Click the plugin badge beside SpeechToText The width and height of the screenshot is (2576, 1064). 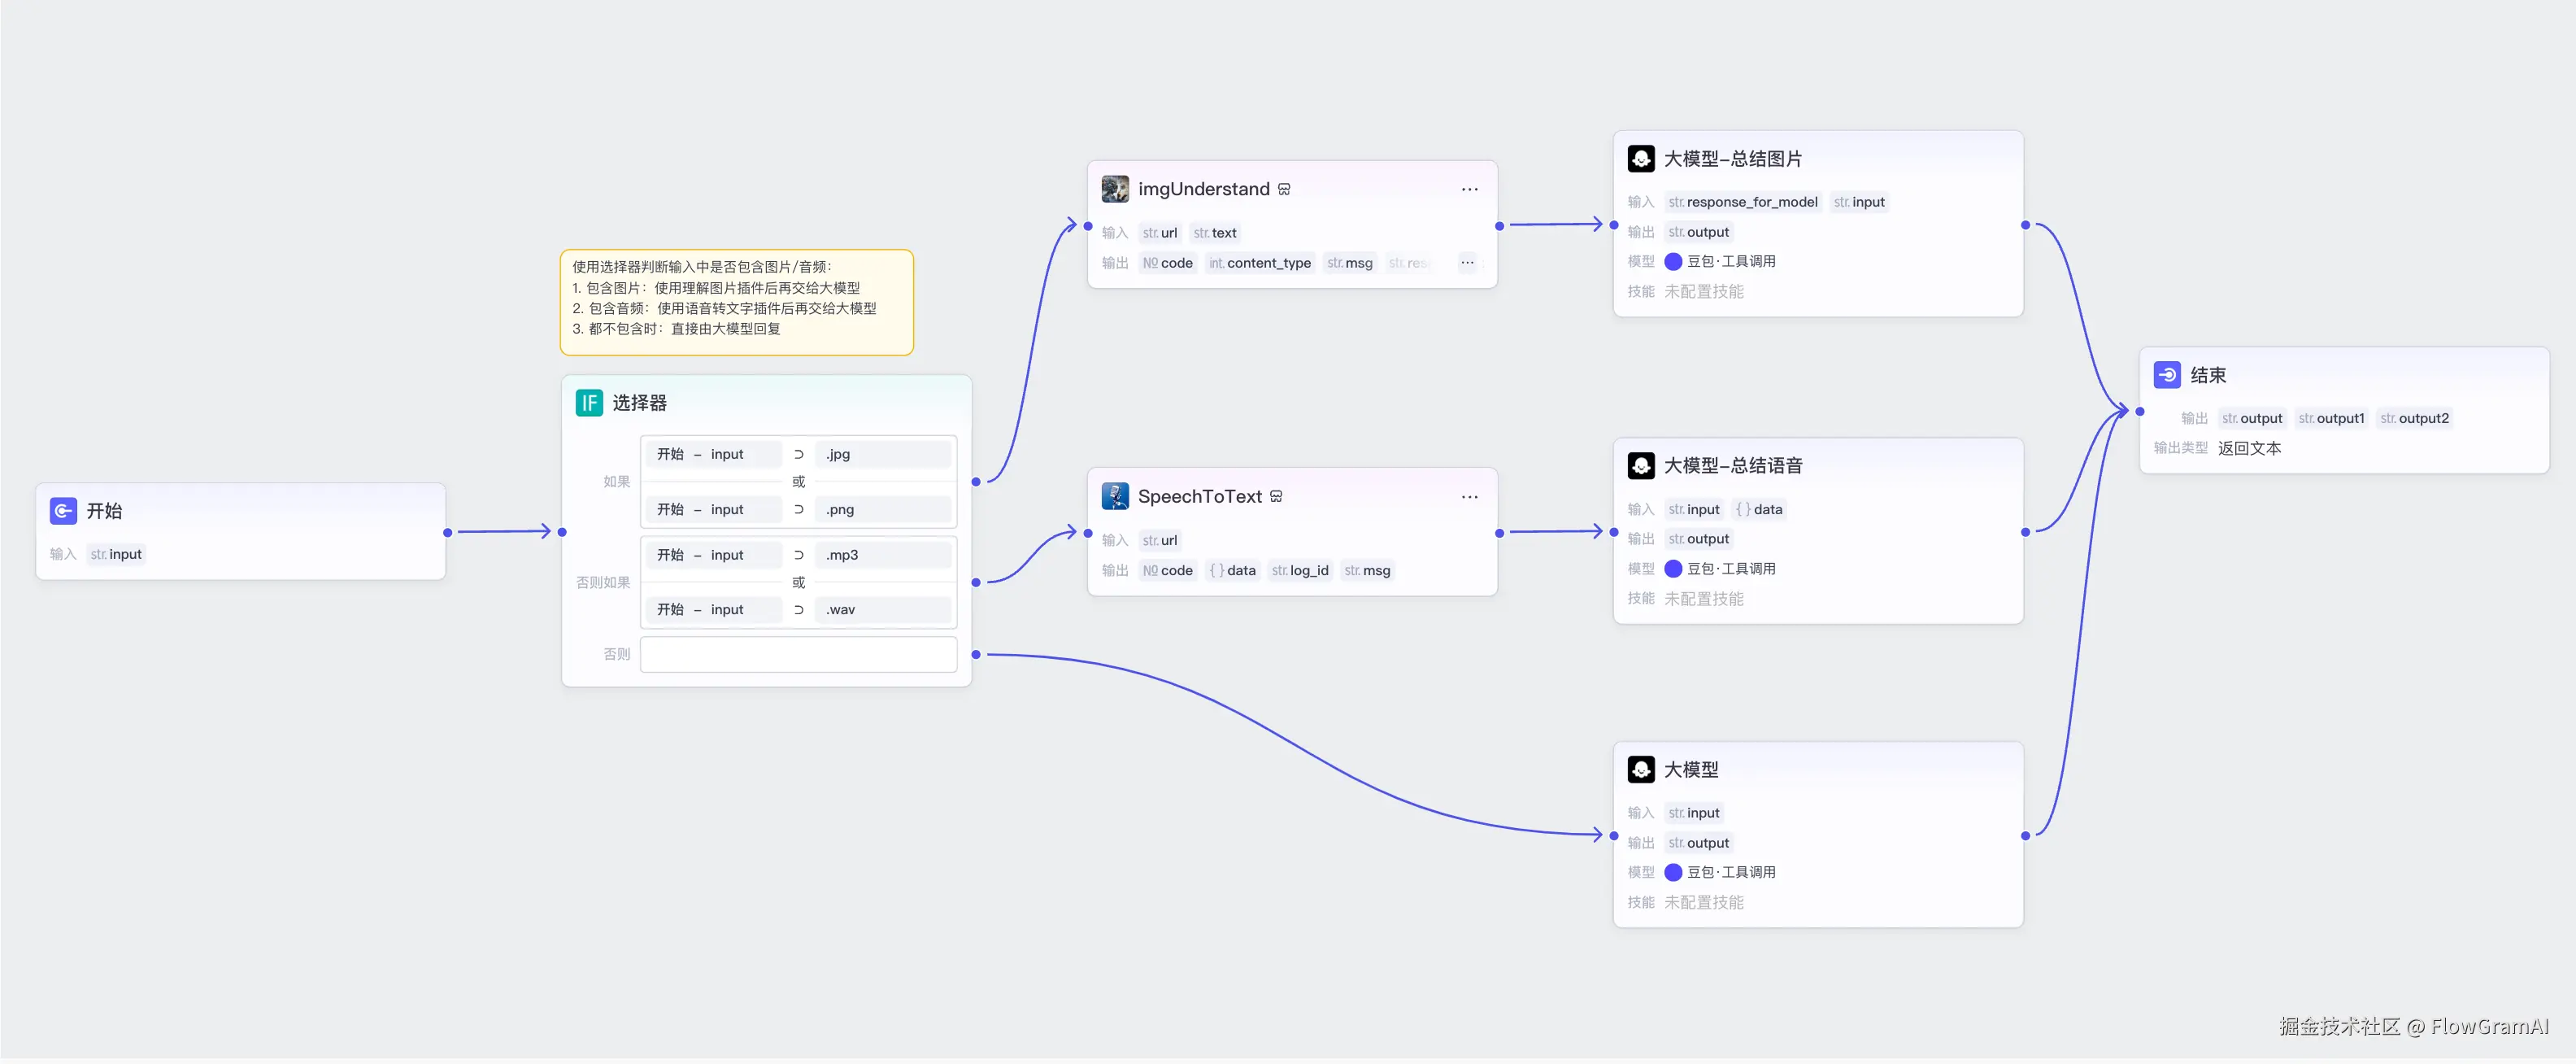(1276, 497)
